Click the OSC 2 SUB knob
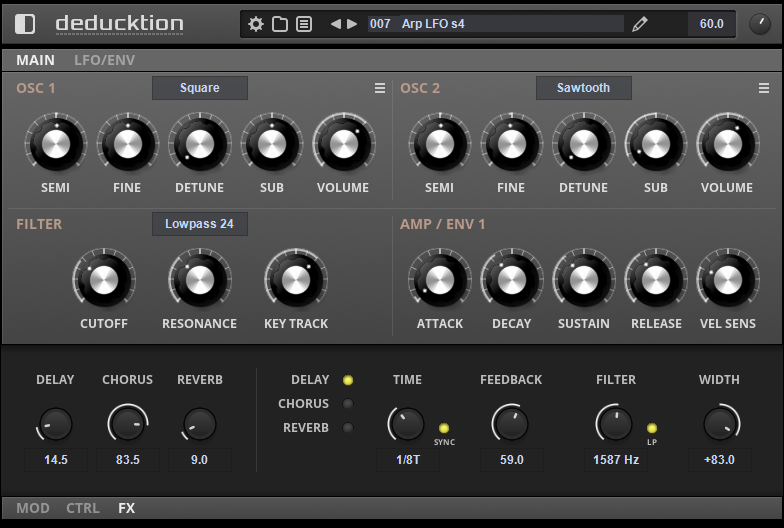The height and width of the screenshot is (528, 784). point(656,144)
